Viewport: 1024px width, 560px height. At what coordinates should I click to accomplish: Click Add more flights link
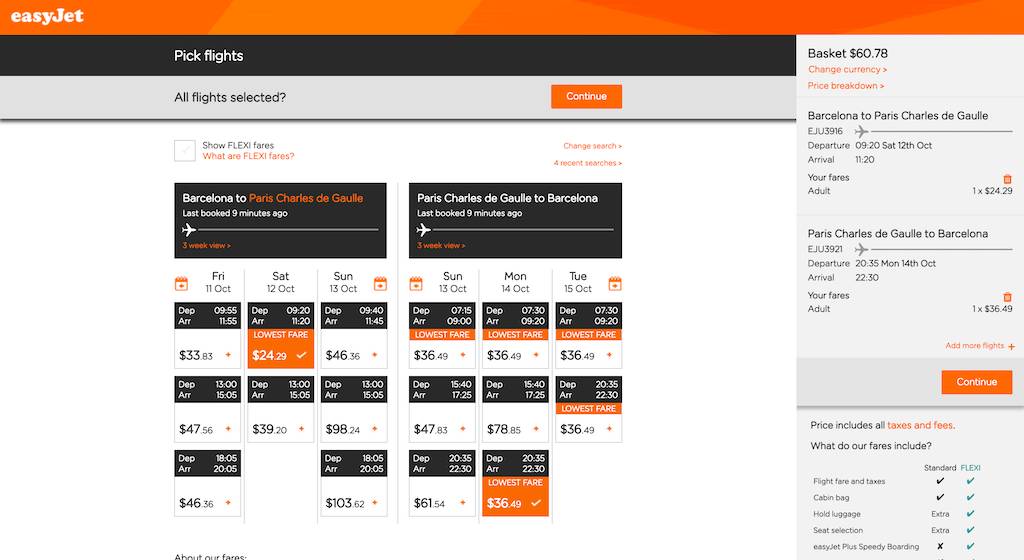(x=974, y=346)
